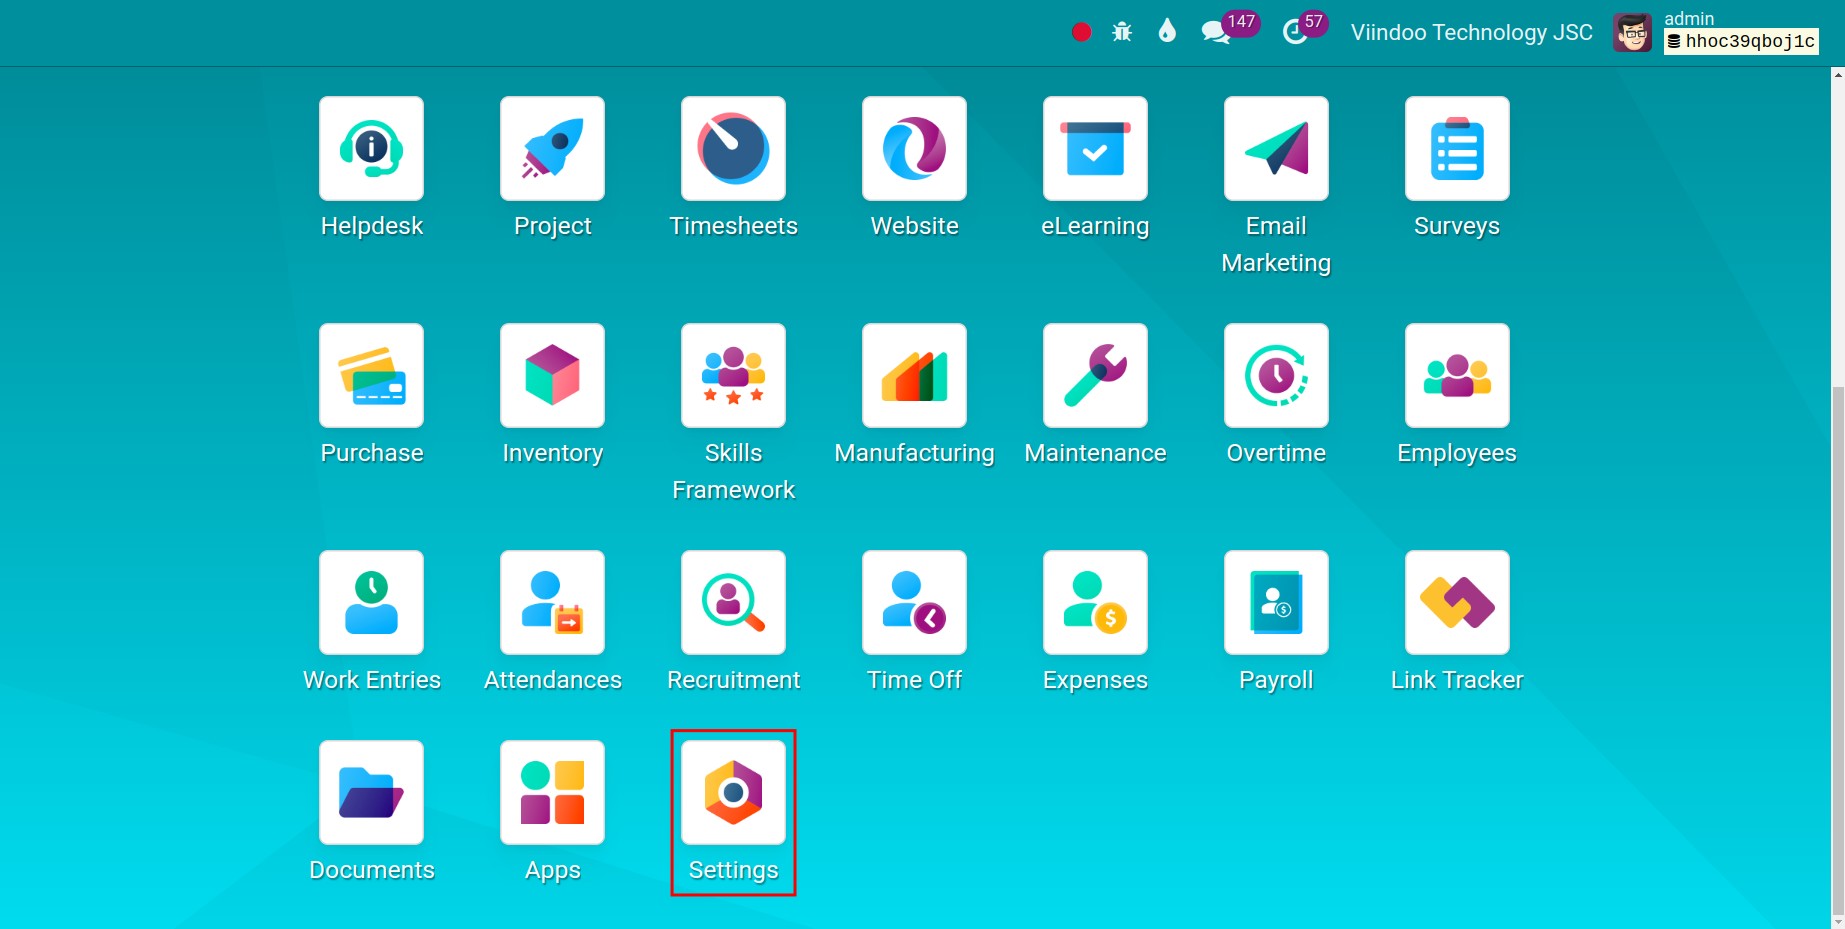Open the Attendances app

(x=552, y=603)
